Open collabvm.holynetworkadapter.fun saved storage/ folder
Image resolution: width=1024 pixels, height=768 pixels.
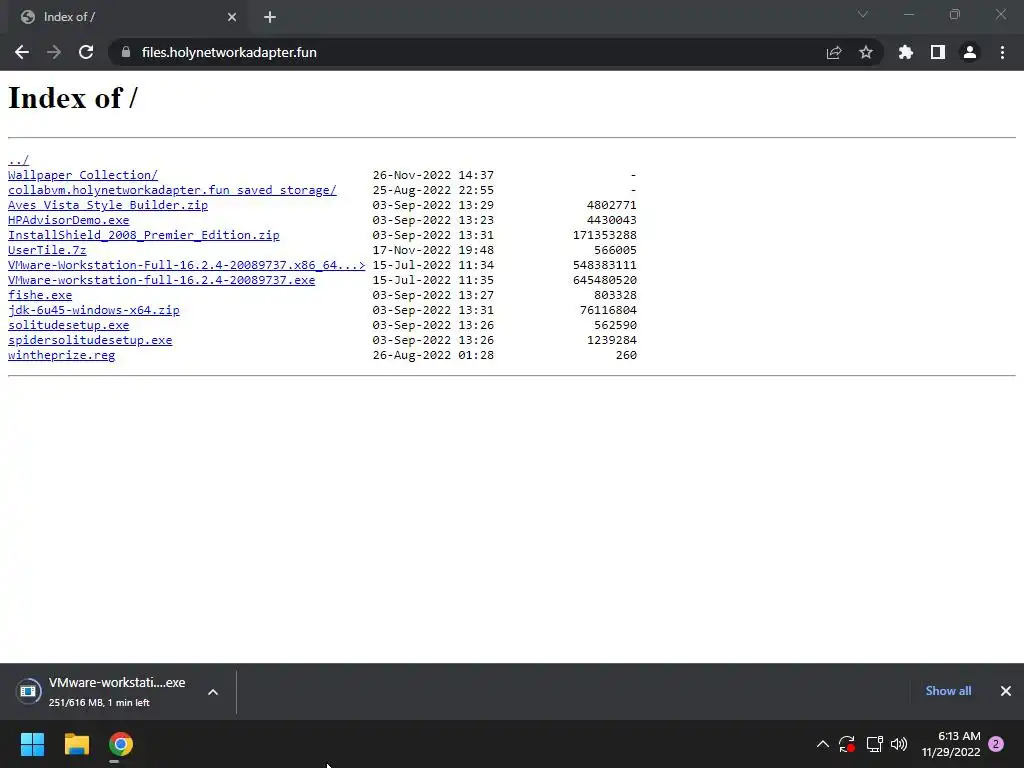(172, 190)
